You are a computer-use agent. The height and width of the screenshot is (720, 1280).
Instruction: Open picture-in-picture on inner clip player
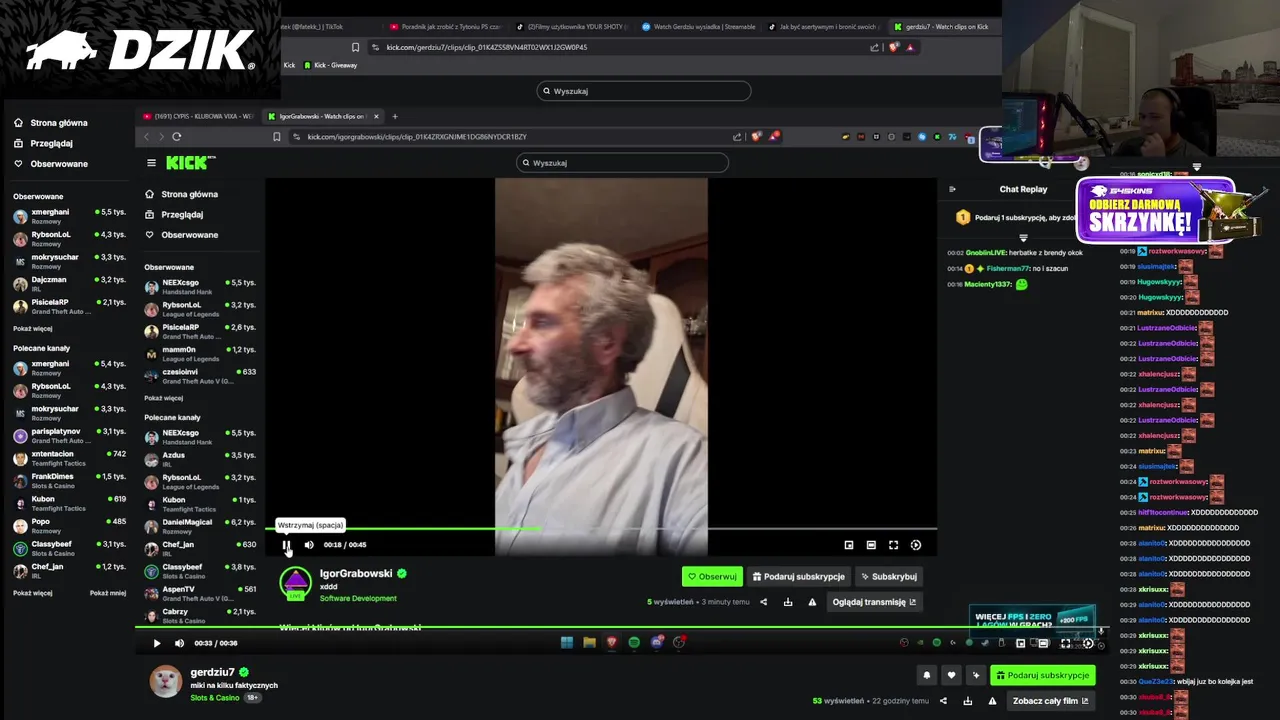tap(849, 545)
